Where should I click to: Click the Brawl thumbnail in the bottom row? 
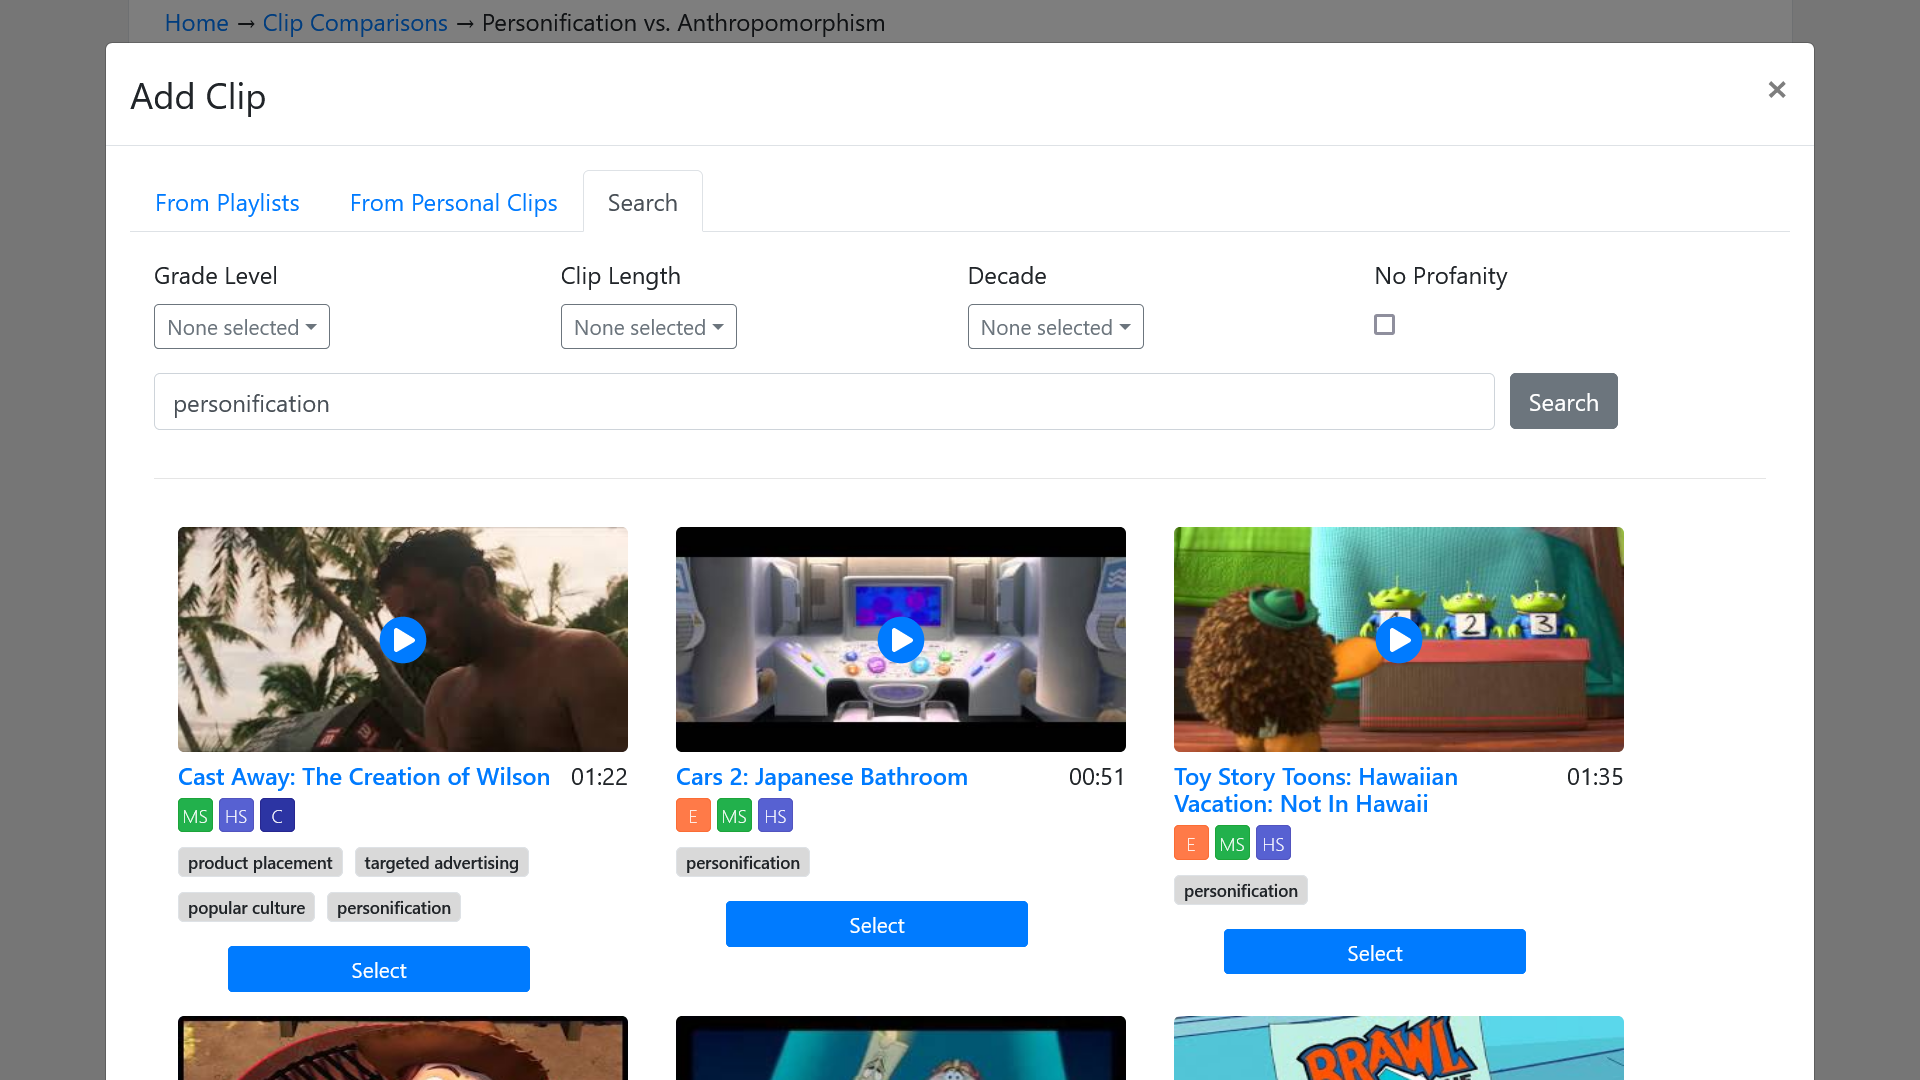click(1399, 1048)
